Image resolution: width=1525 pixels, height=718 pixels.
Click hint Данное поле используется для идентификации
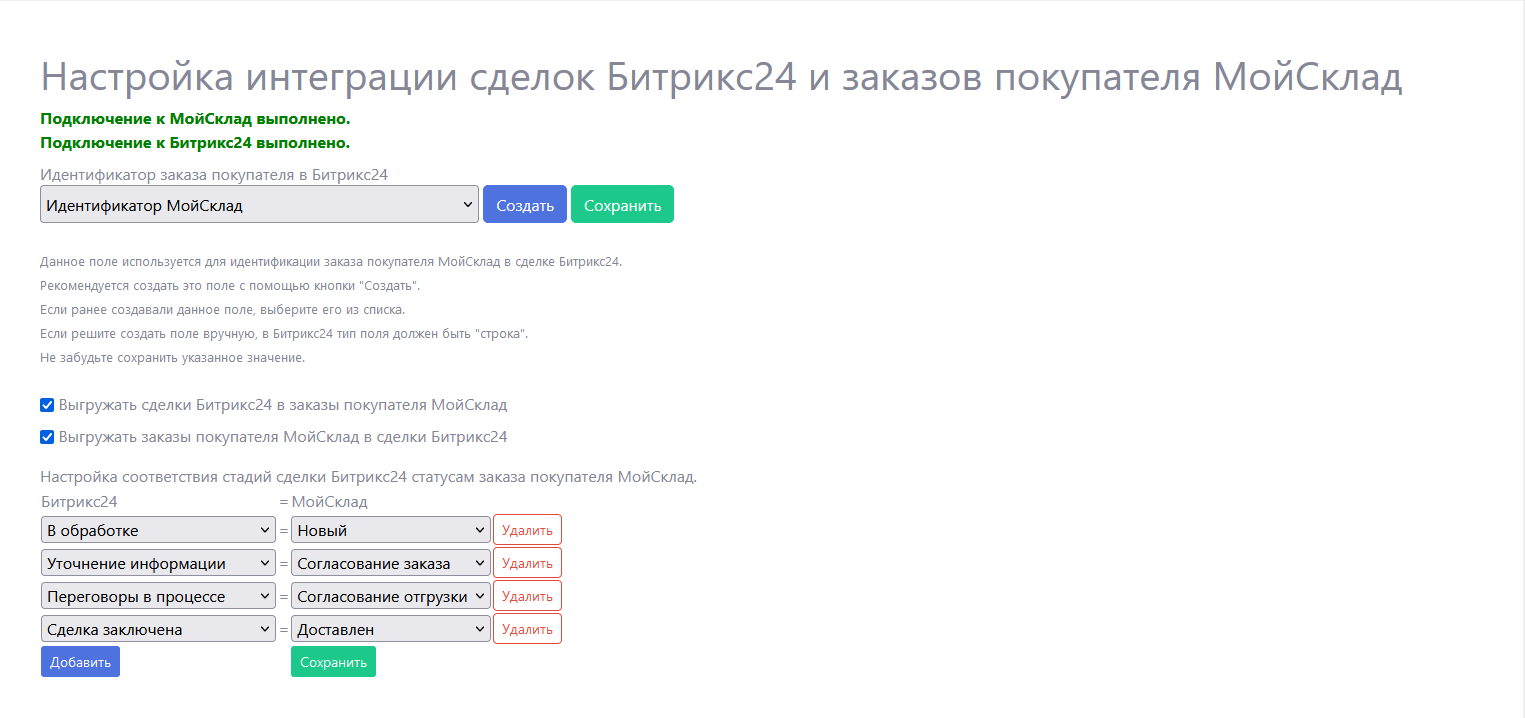331,261
